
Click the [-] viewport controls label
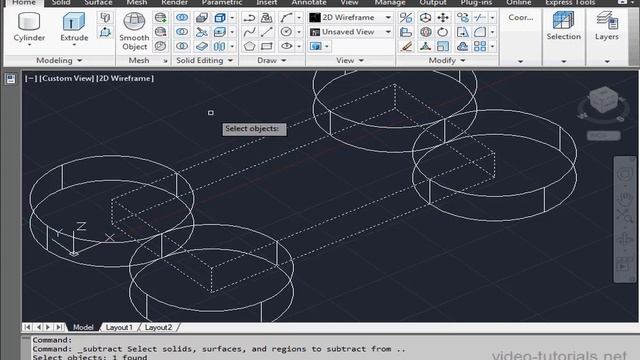click(x=31, y=78)
